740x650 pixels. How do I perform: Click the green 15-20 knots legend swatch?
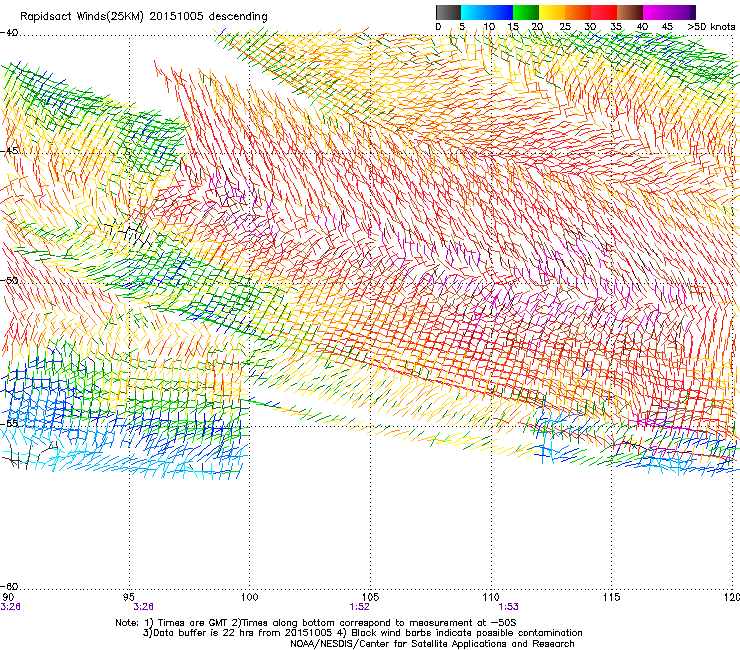click(526, 12)
